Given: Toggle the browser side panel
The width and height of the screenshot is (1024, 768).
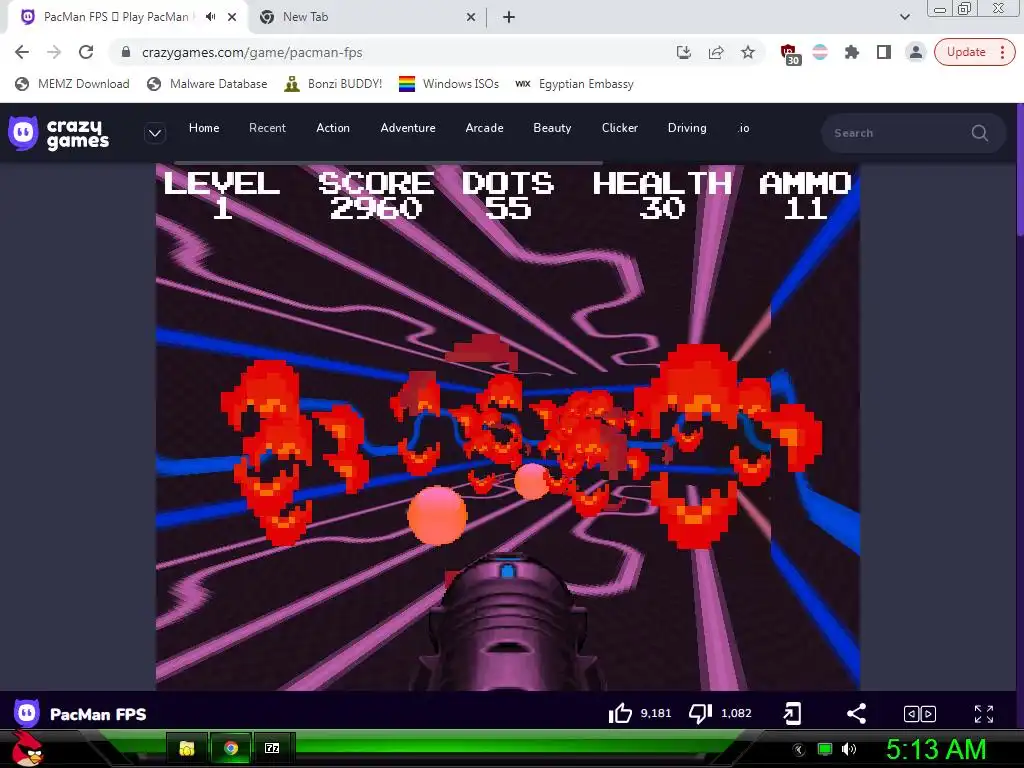Looking at the screenshot, I should tap(884, 52).
